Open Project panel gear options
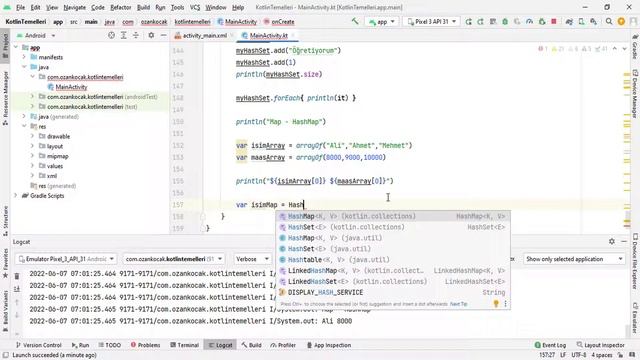This screenshot has width=640, height=360. (x=151, y=36)
